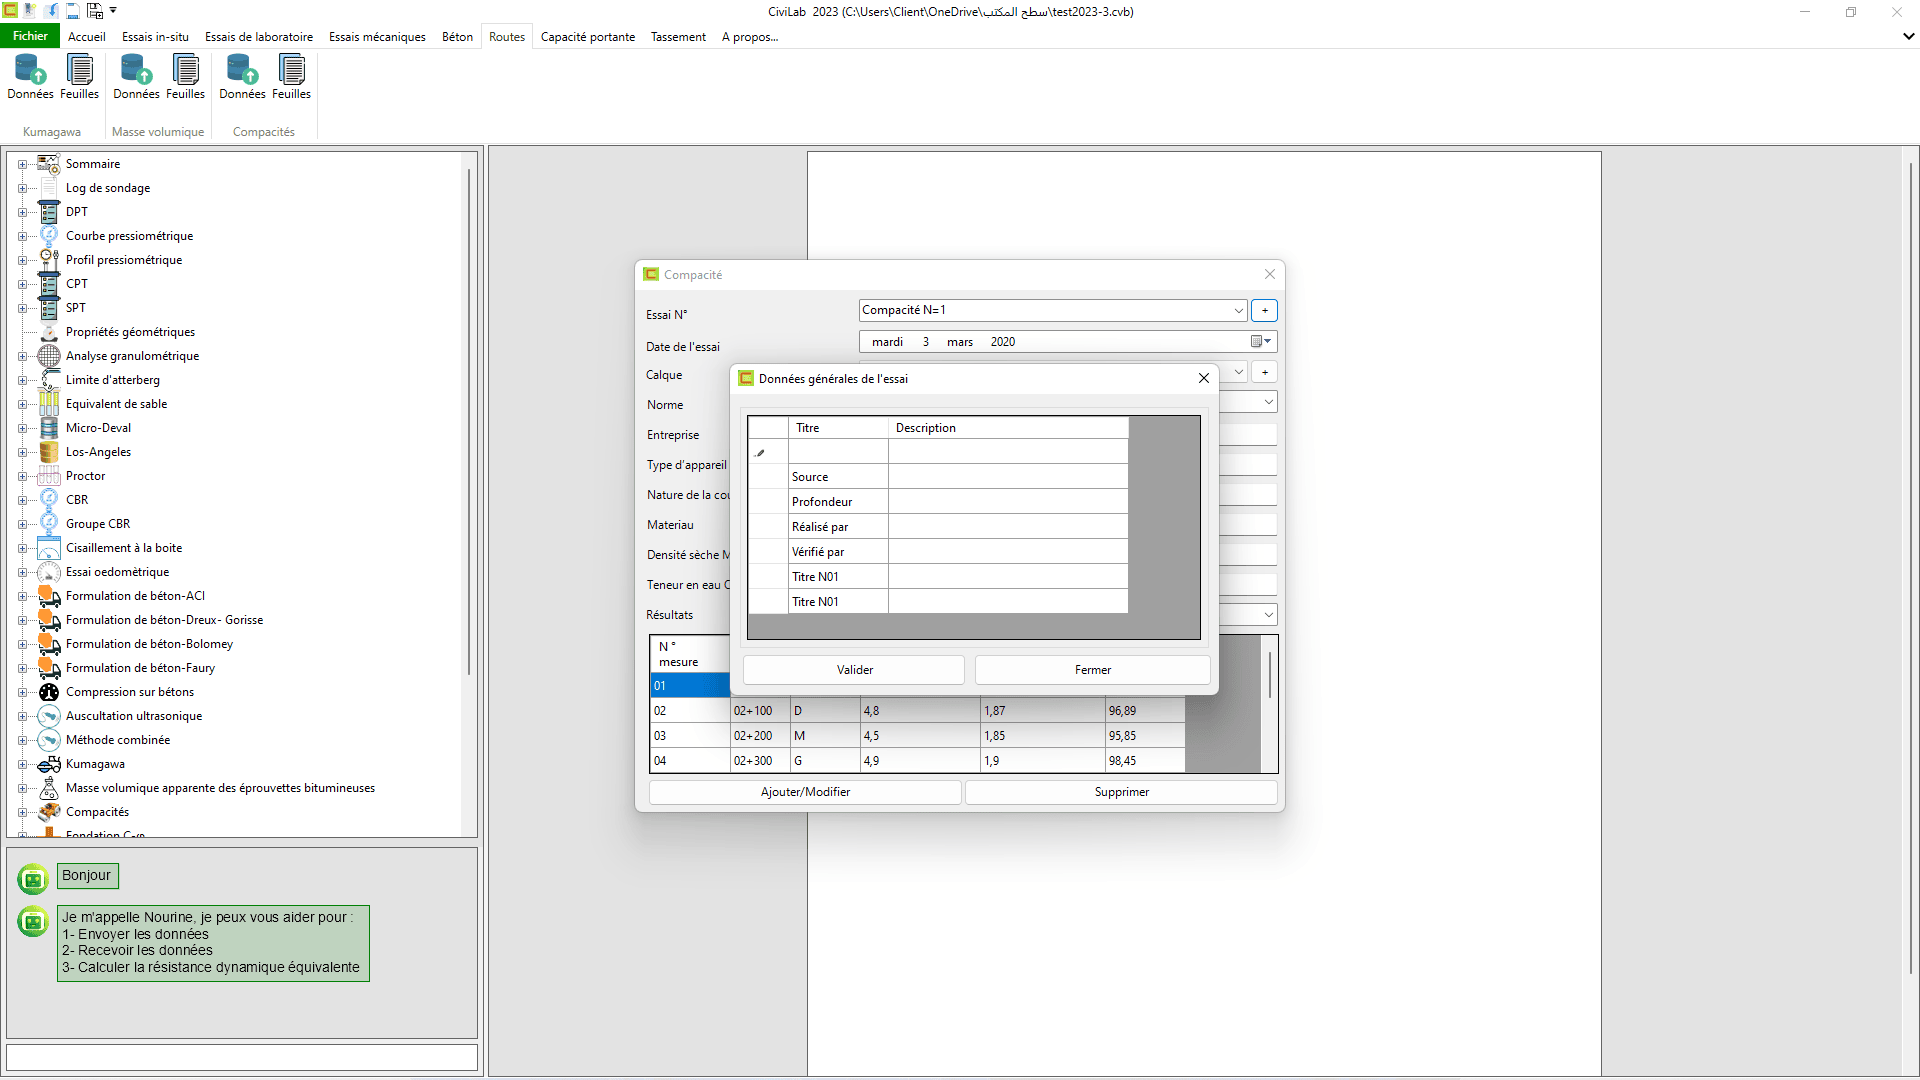Expand the CPT tree node
The image size is (1920, 1080).
coord(22,284)
